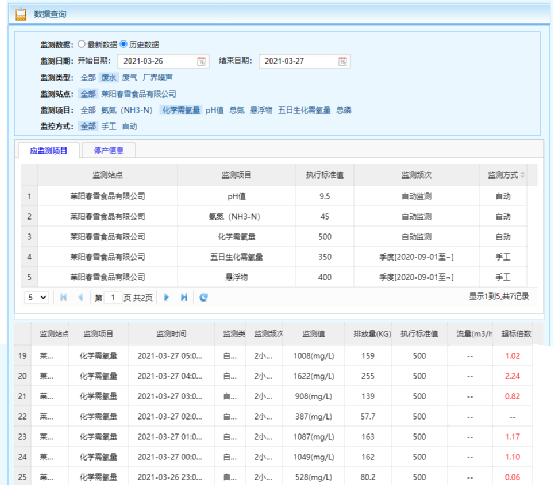The width and height of the screenshot is (553, 485).
Task: Open the page size dropdown showing 5
Action: coord(37,297)
